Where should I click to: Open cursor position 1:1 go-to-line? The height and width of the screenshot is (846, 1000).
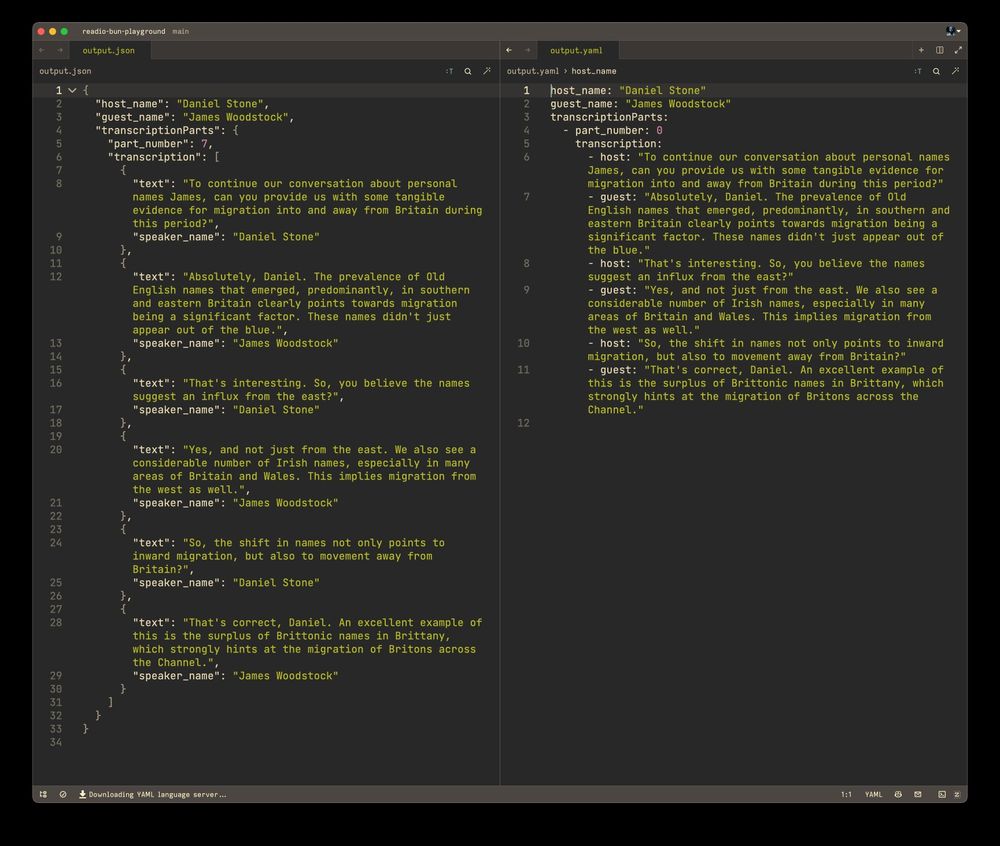click(846, 794)
